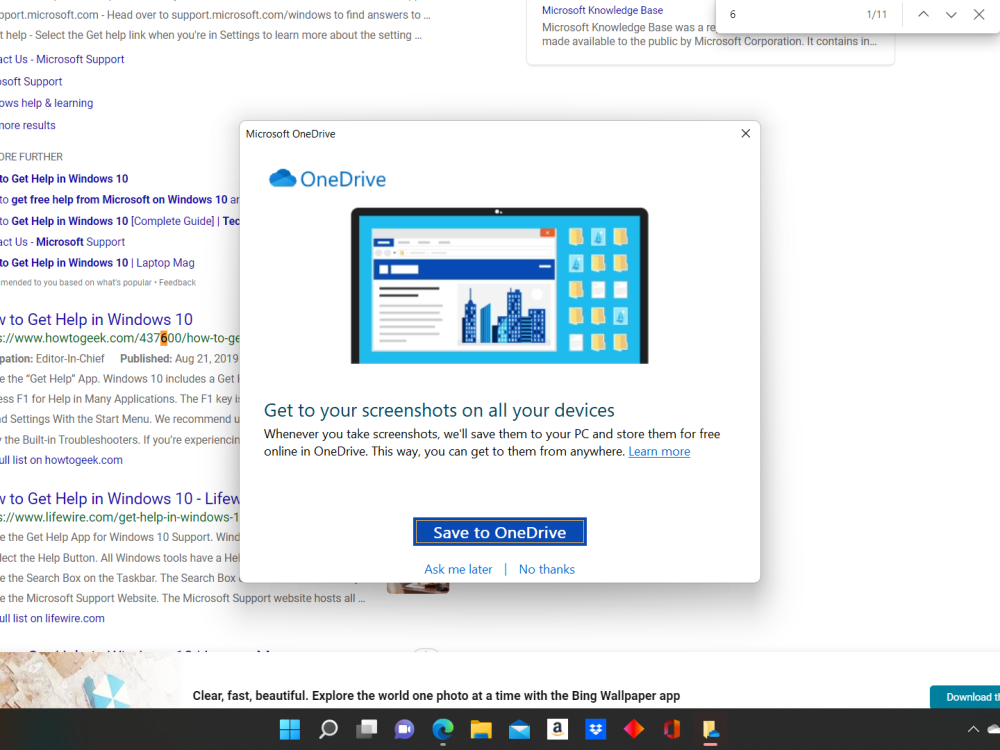
Task: Open Microsoft Knowledge Base link
Action: (602, 10)
